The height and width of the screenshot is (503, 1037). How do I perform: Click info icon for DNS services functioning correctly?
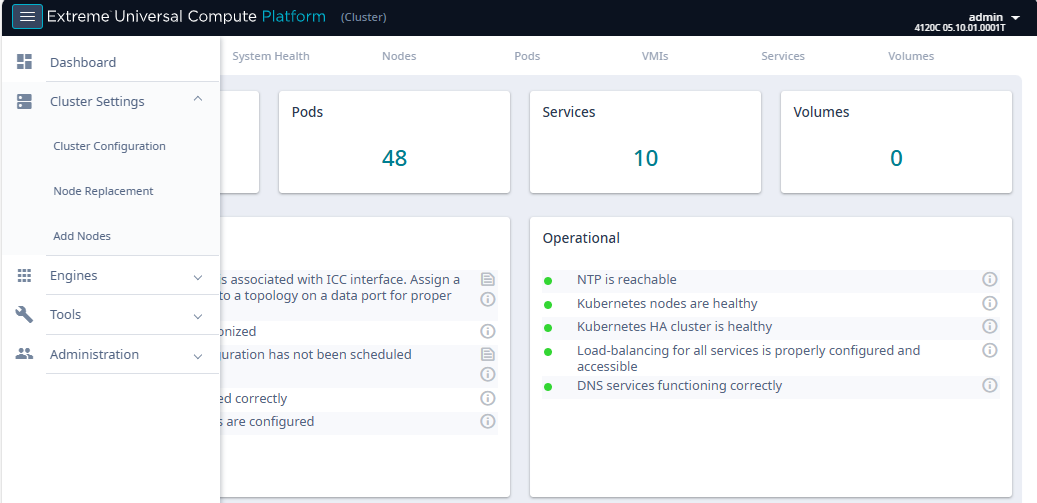[x=990, y=385]
